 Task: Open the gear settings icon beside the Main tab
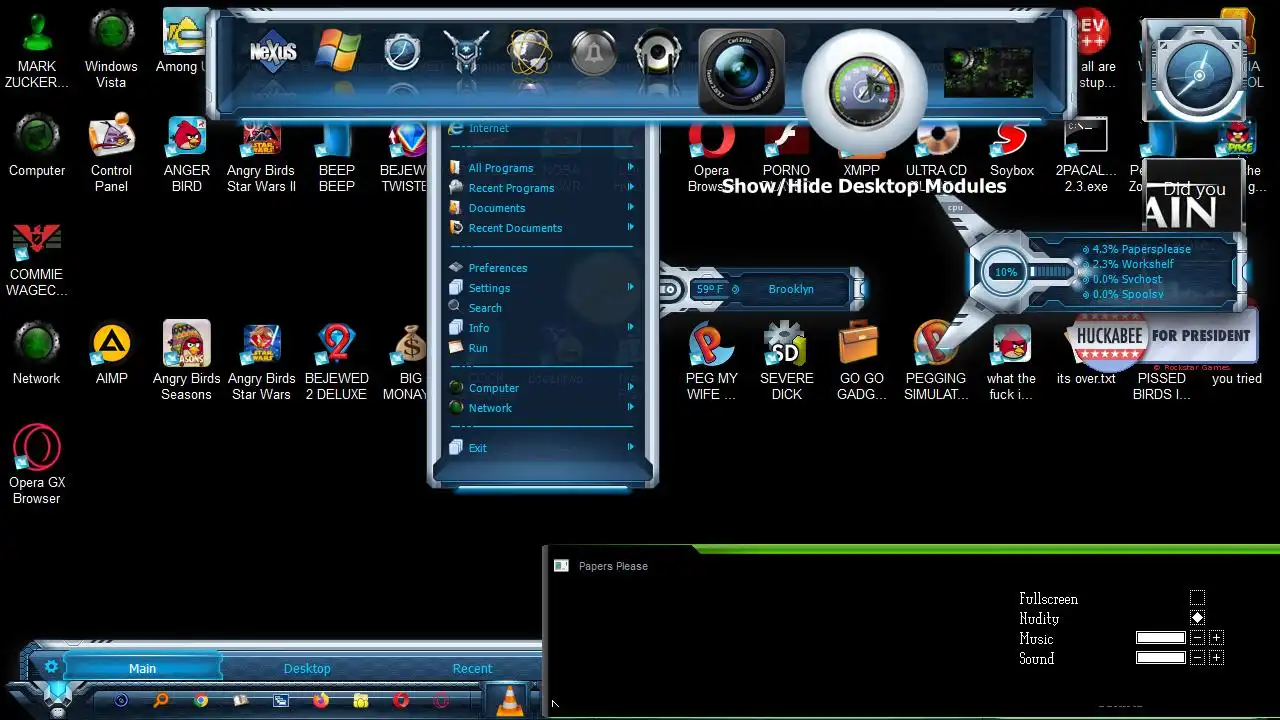coord(51,667)
